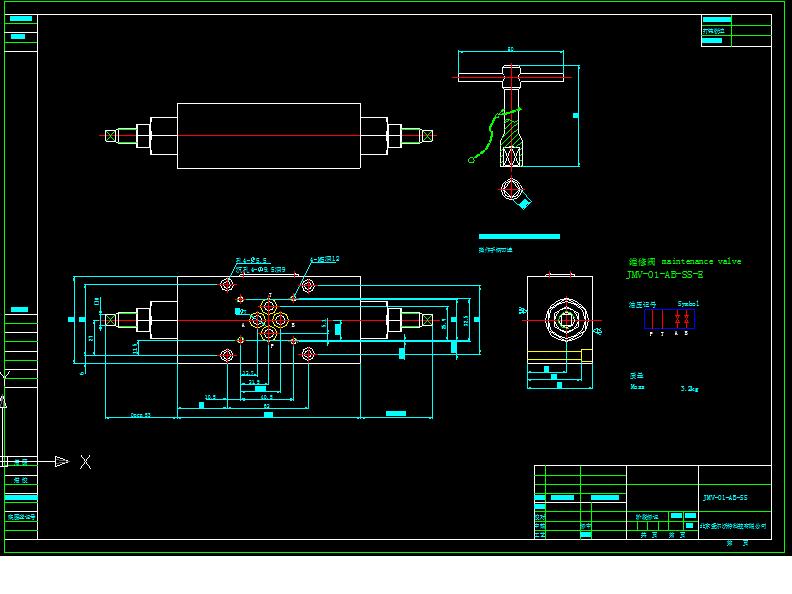Click the company name in title block
The height and width of the screenshot is (594, 792).
733,526
